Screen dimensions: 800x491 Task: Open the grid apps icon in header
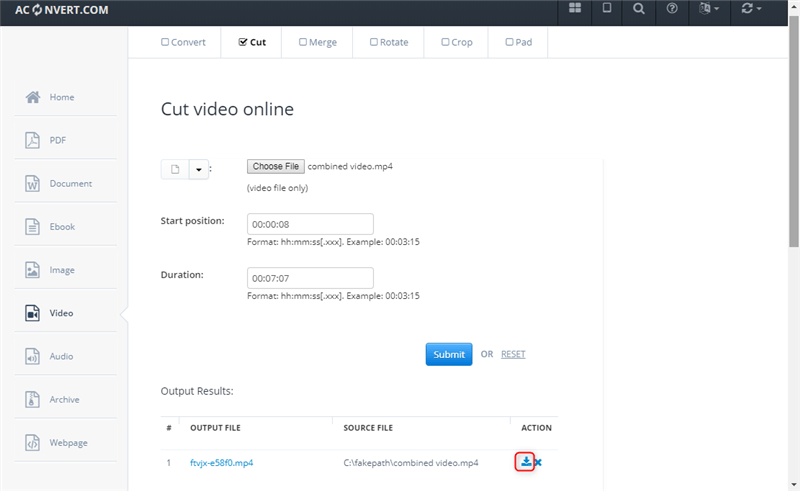[575, 9]
